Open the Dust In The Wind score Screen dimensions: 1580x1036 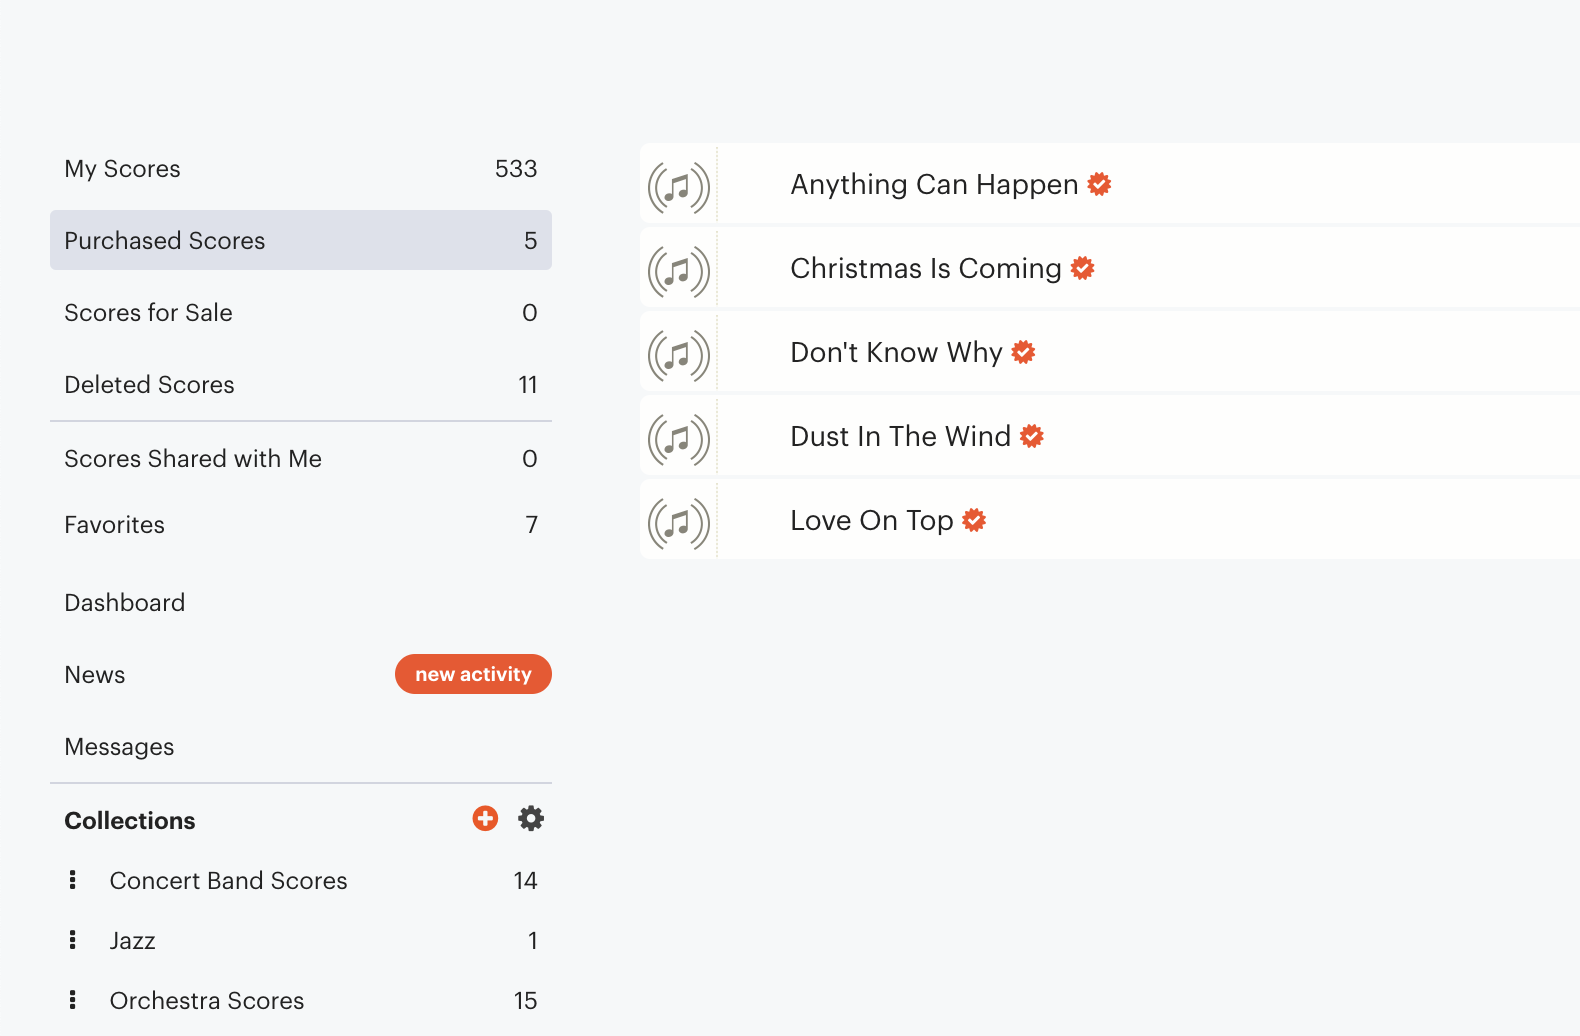[900, 437]
